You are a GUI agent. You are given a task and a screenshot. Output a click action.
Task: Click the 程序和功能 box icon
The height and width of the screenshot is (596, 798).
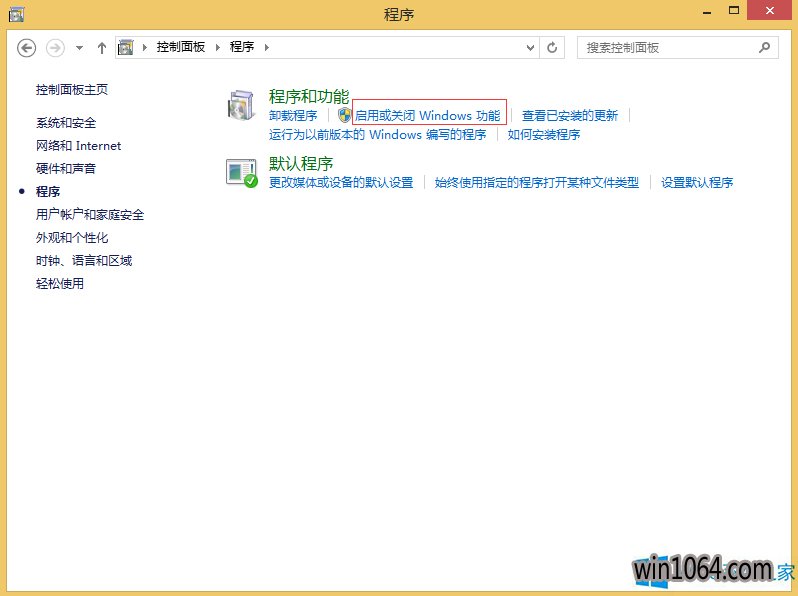click(x=241, y=105)
